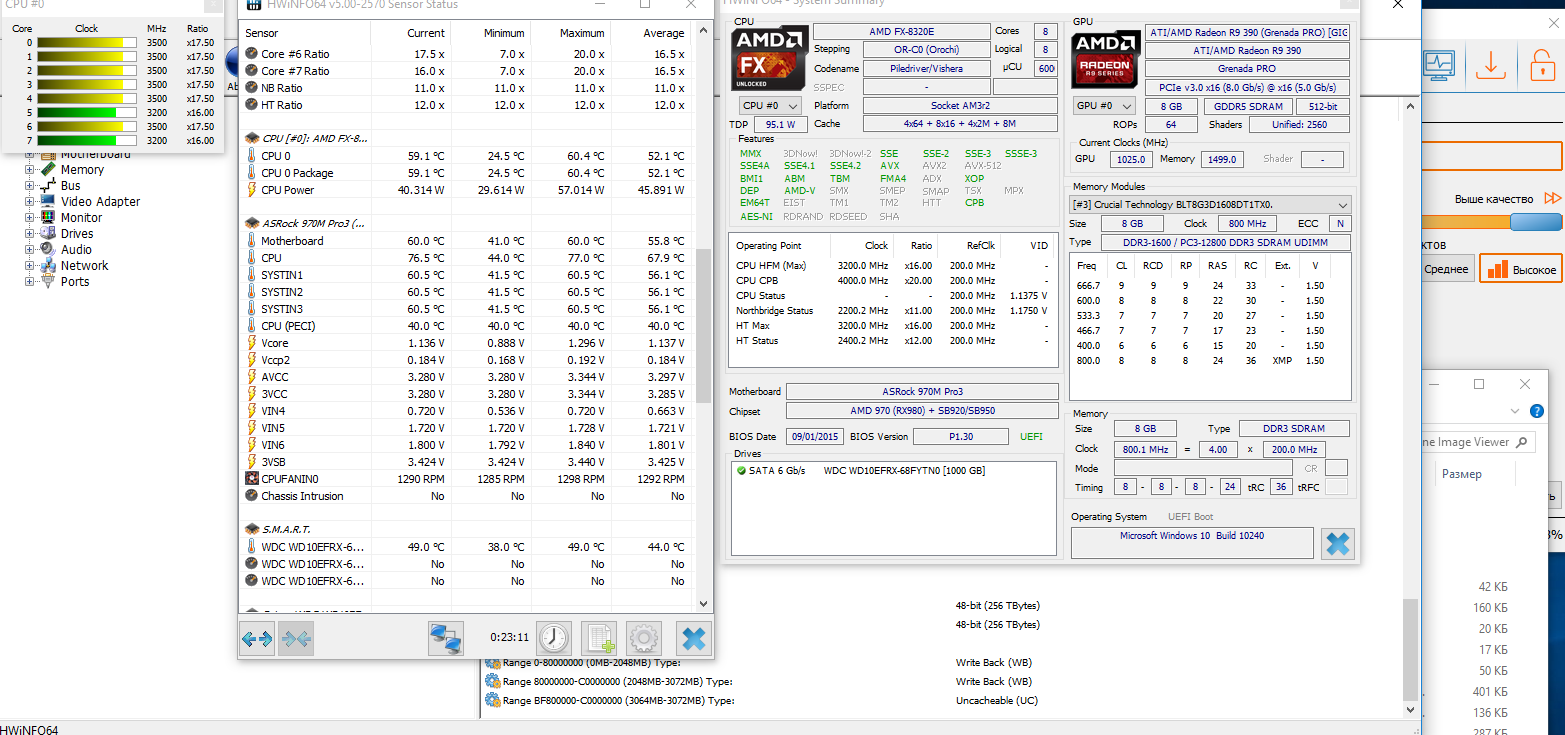Click the Monitor icon in the device tree
The width and height of the screenshot is (1565, 735).
point(48,218)
